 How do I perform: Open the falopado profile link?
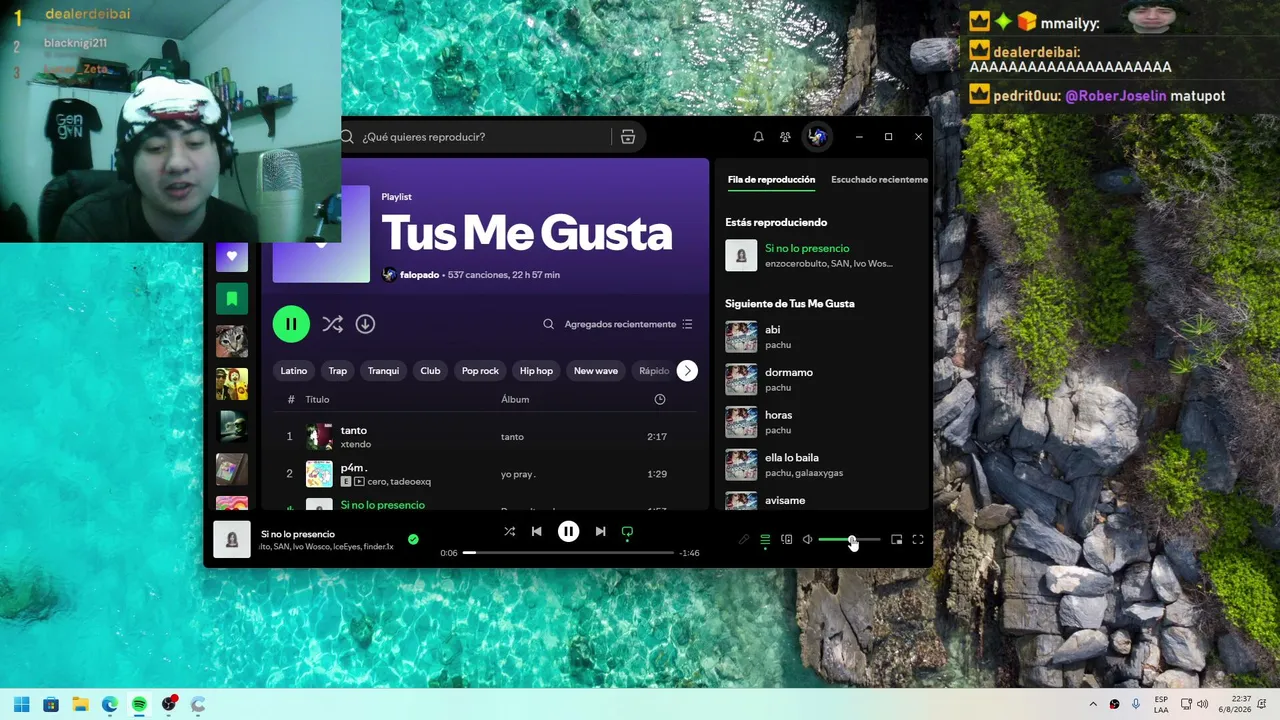click(419, 275)
